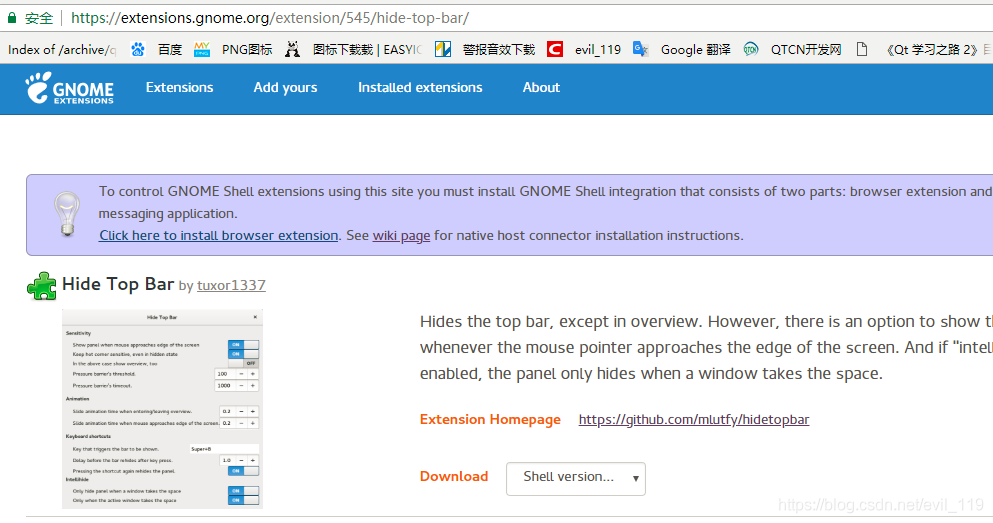993x523 pixels.
Task: Open the QTCN开发网 bookmark
Action: click(792, 49)
